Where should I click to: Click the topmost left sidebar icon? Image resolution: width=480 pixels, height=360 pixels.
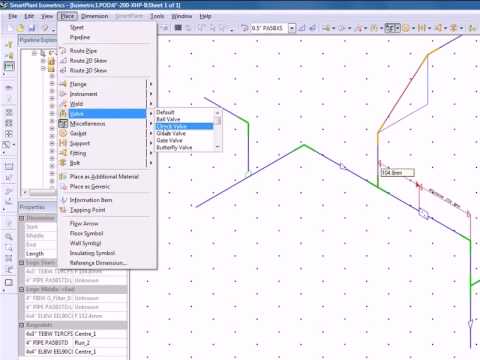click(x=9, y=44)
